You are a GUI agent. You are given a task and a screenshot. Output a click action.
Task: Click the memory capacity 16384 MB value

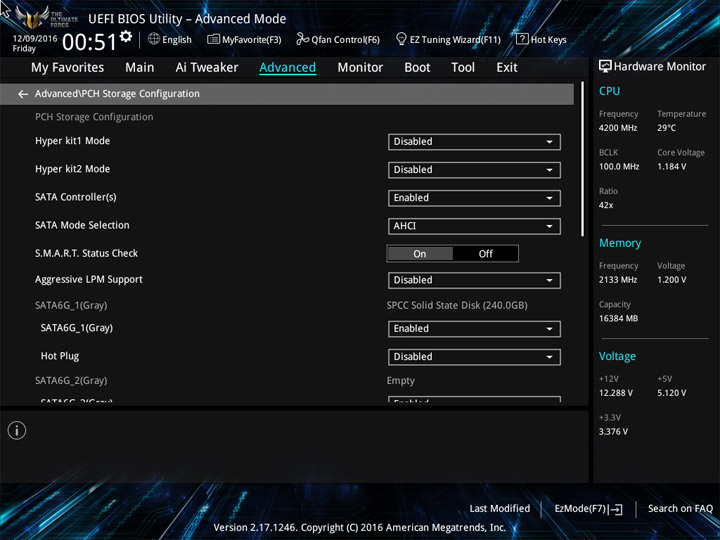(618, 318)
